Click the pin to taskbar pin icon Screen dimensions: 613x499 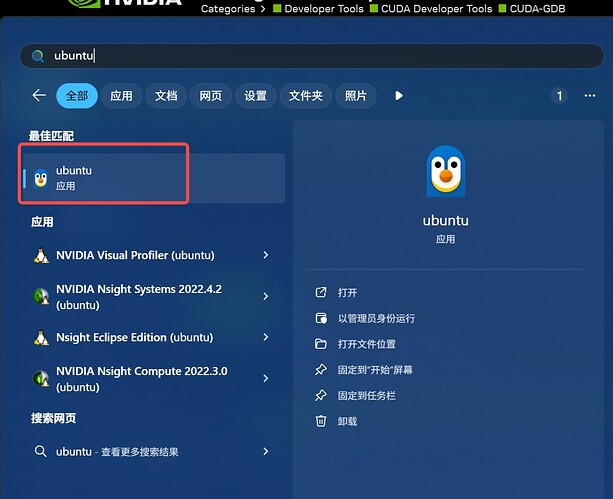tap(321, 395)
